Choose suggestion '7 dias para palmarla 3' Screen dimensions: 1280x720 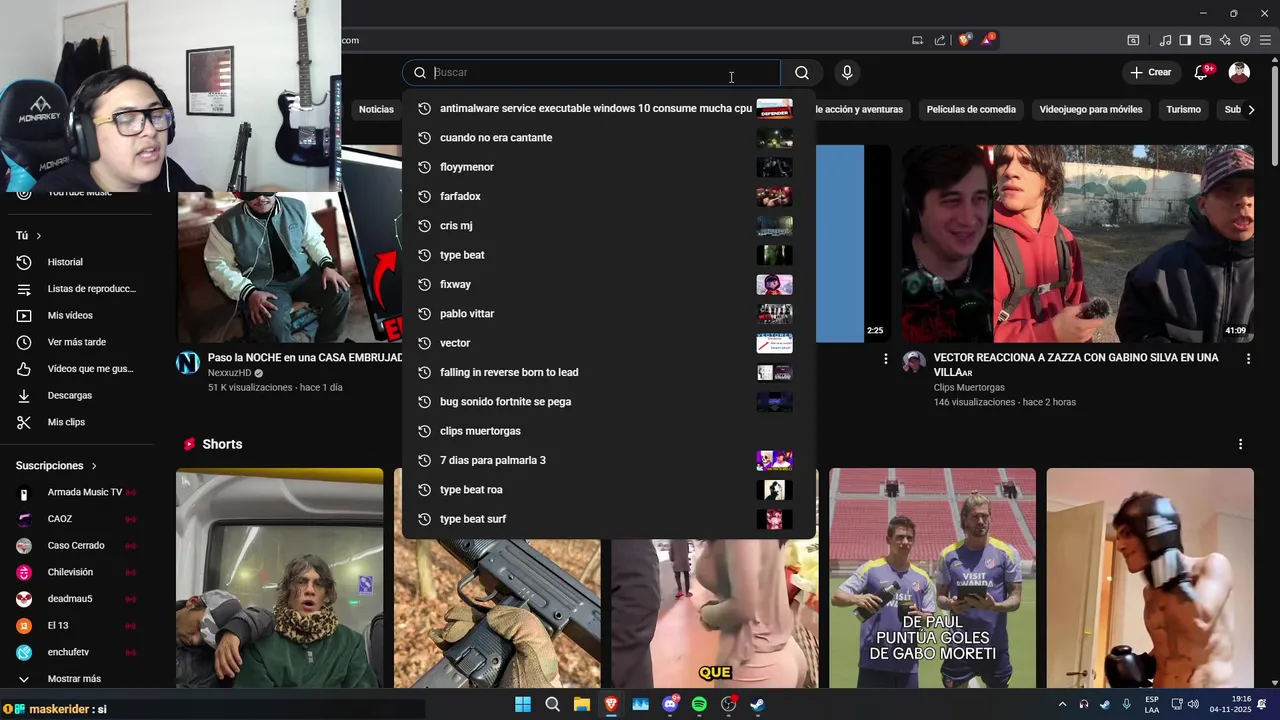[608, 460]
